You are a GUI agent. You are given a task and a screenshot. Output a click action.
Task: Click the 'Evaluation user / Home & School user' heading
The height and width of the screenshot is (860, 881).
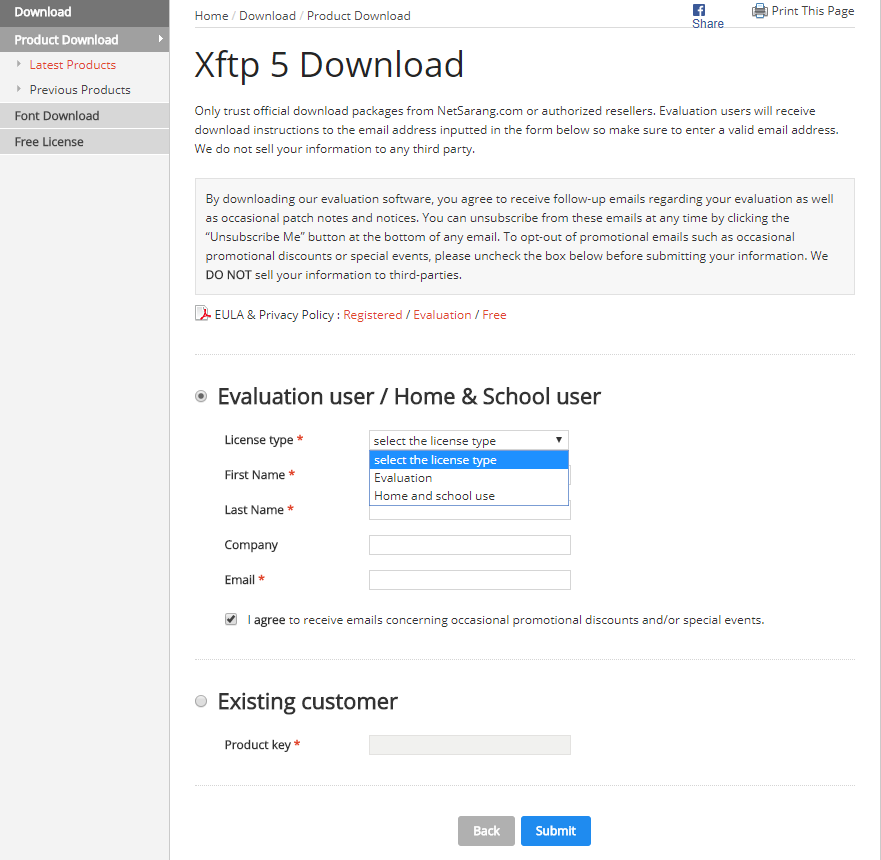point(409,397)
